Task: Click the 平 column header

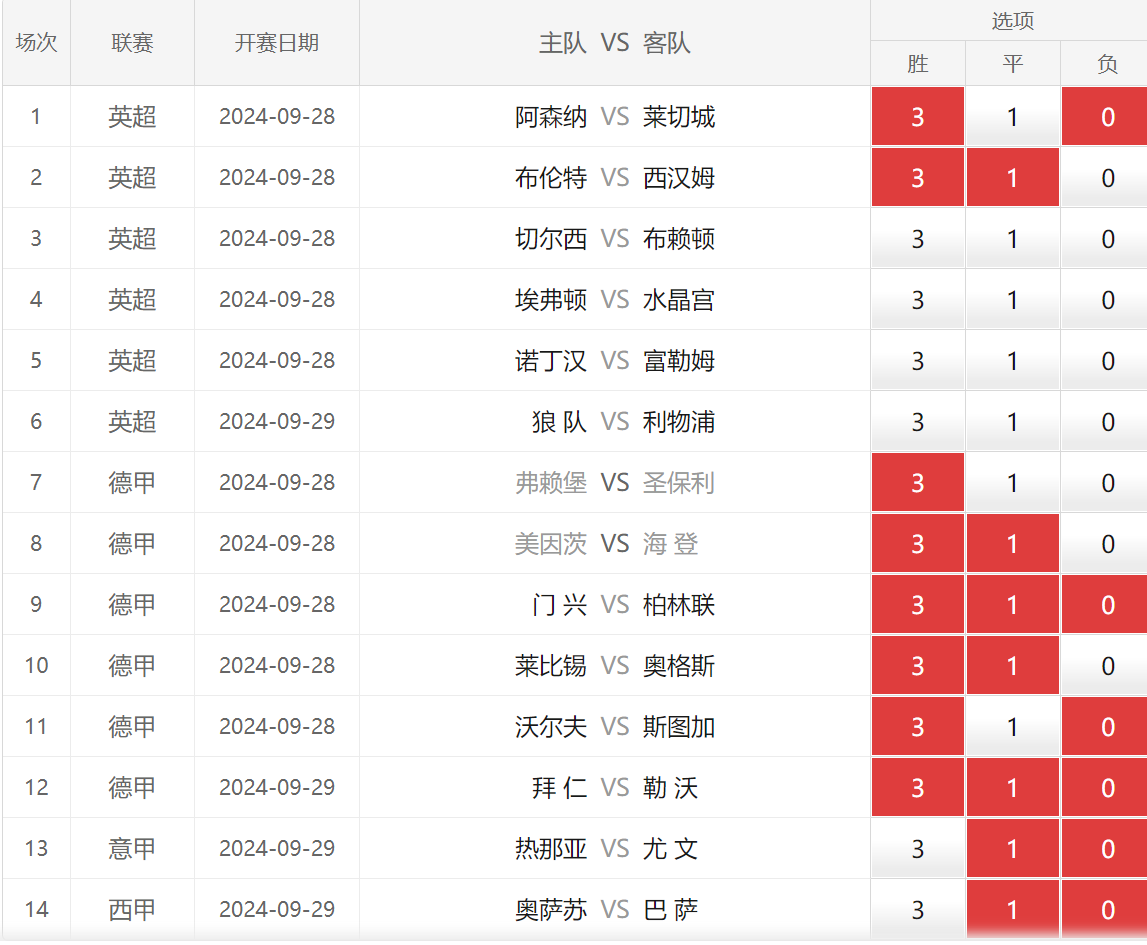Action: [1012, 64]
